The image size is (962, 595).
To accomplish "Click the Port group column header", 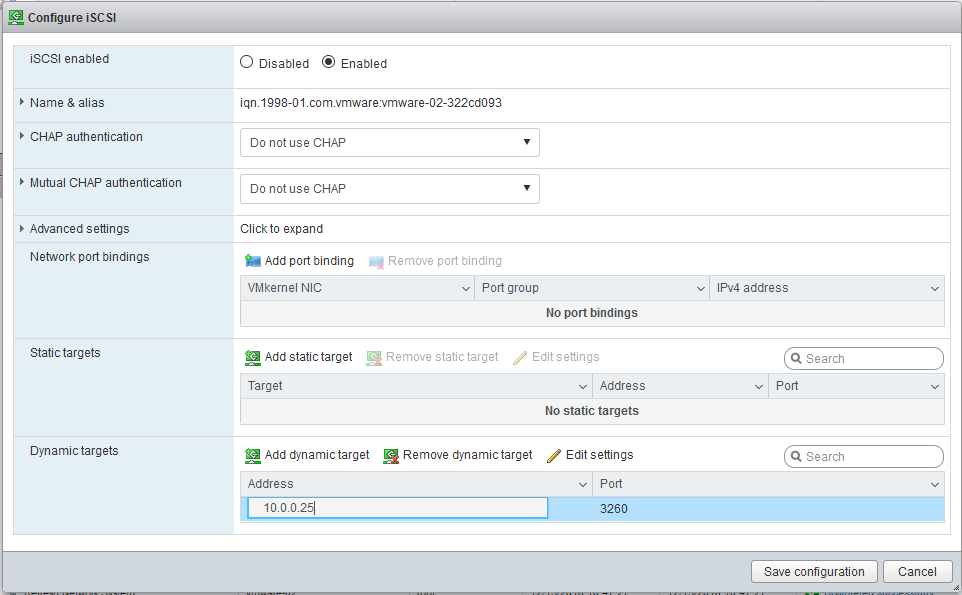I will 591,288.
